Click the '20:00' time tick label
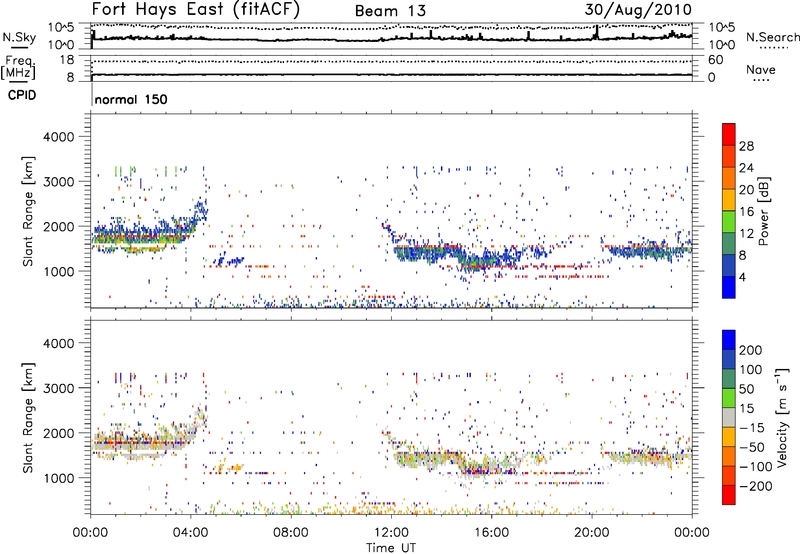Viewport: 800px width, 554px height. (592, 533)
